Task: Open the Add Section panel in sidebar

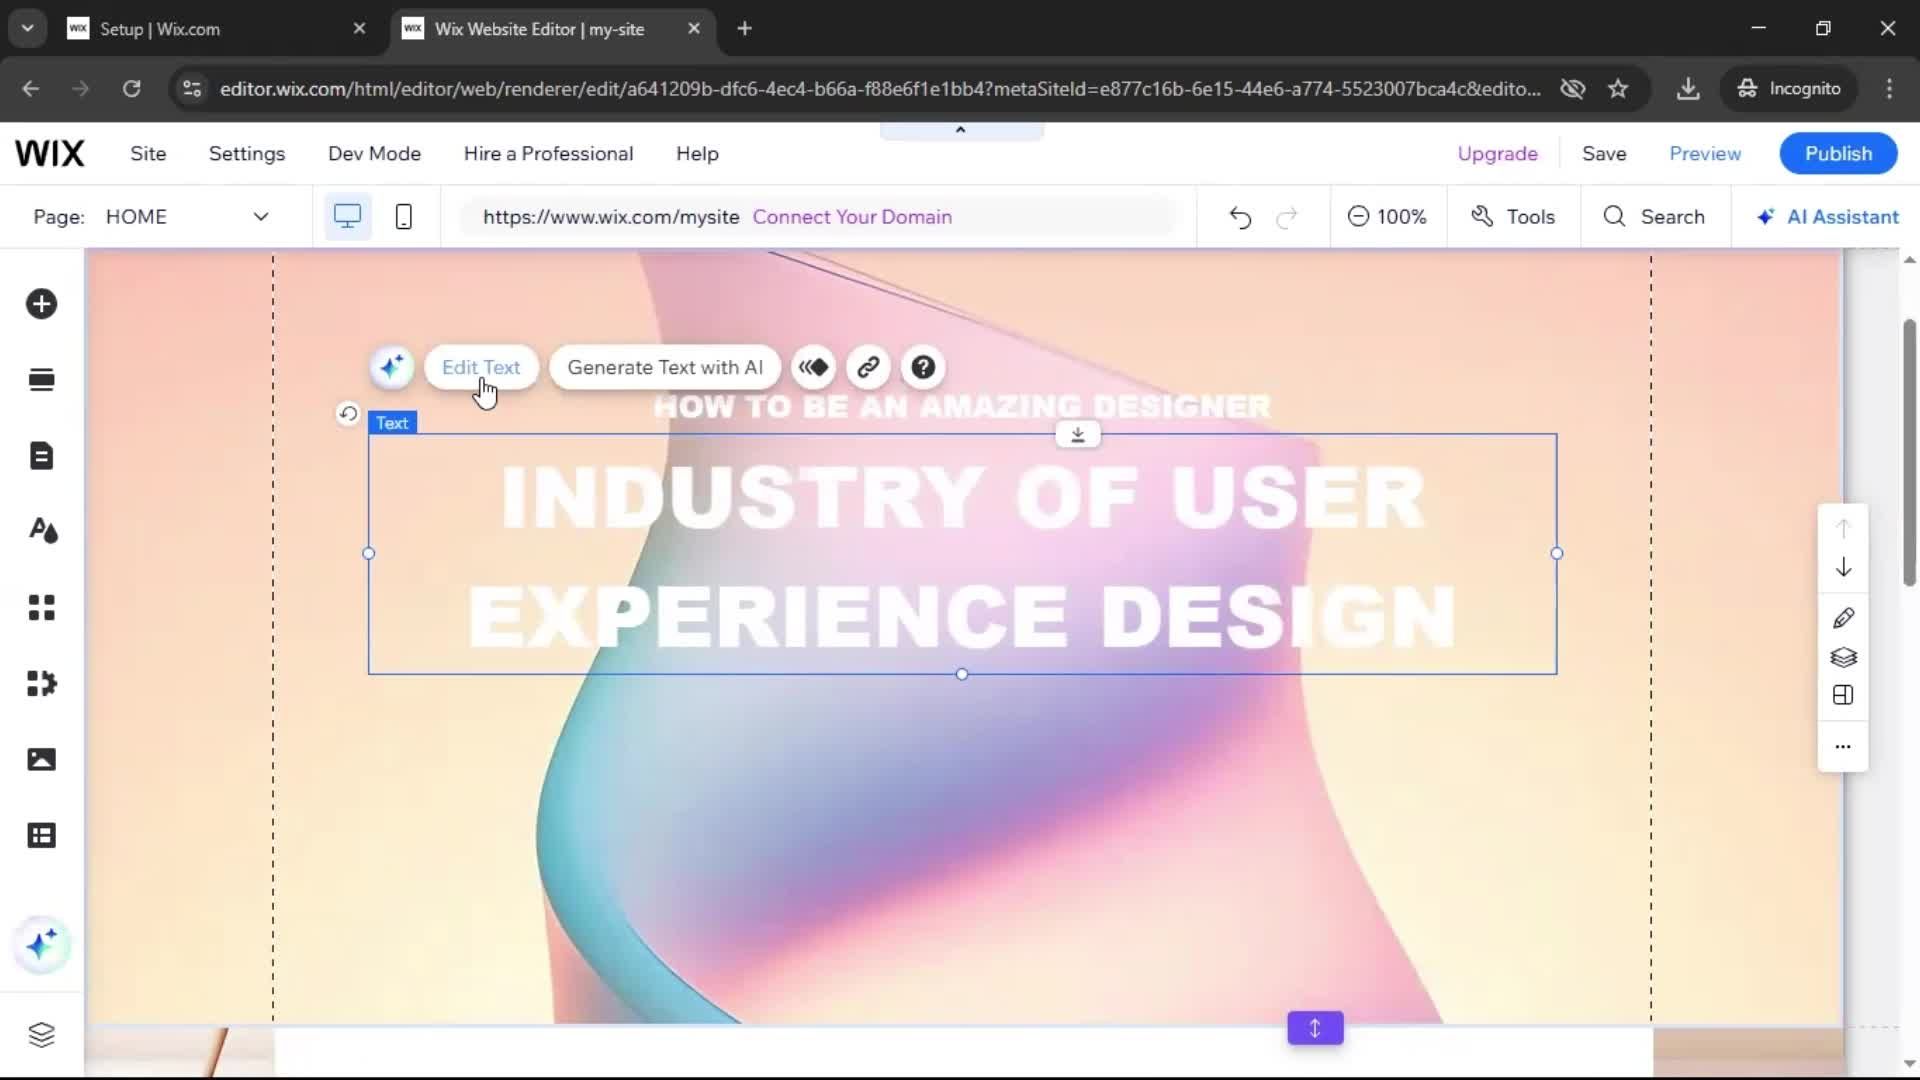Action: (x=41, y=380)
